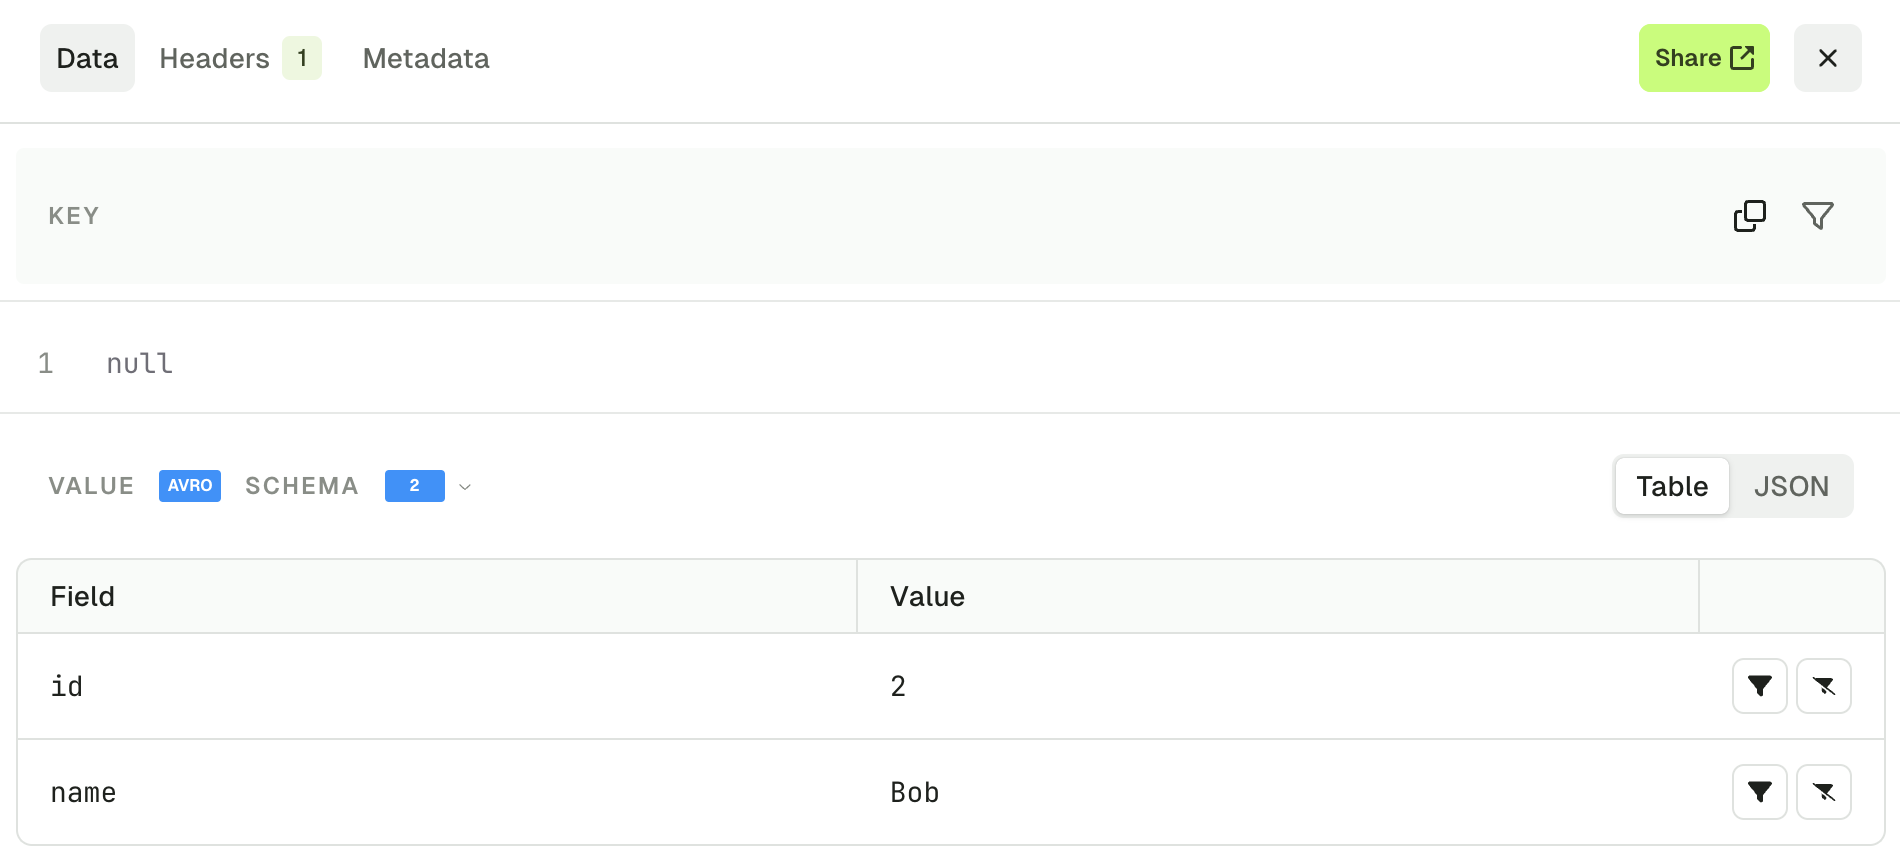
Task: Click the Bob value cell
Action: coord(1277,792)
